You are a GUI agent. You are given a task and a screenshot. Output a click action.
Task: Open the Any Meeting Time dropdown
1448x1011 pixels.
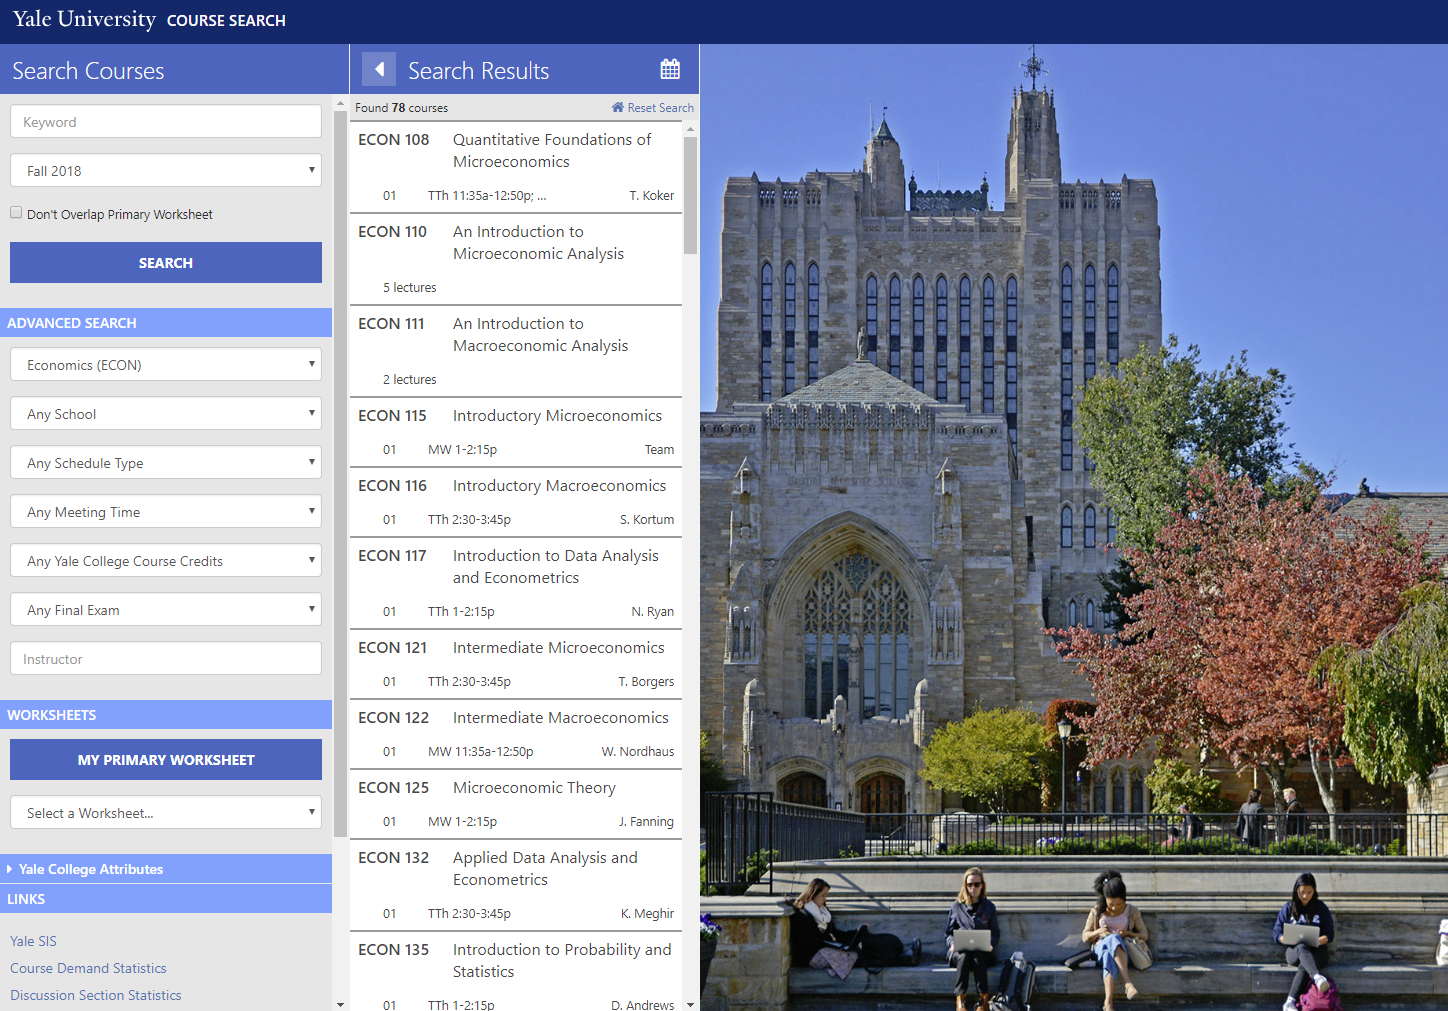166,511
